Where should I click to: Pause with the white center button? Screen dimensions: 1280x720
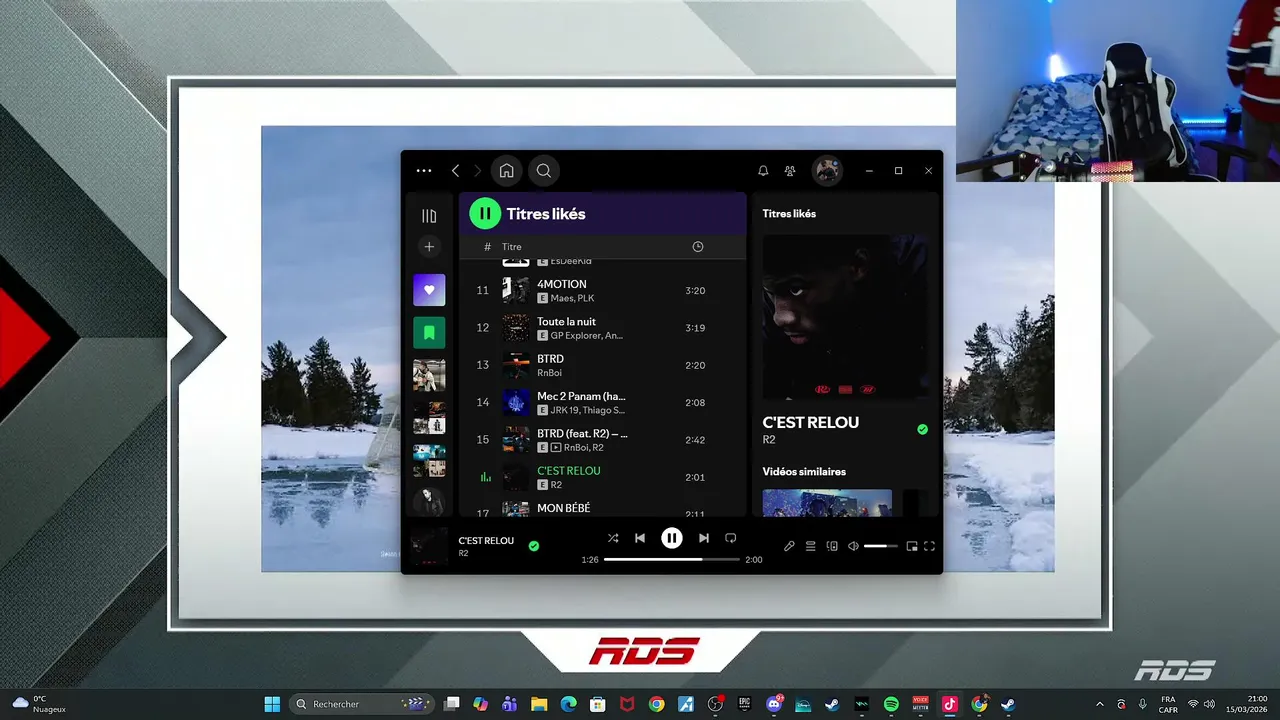(672, 538)
